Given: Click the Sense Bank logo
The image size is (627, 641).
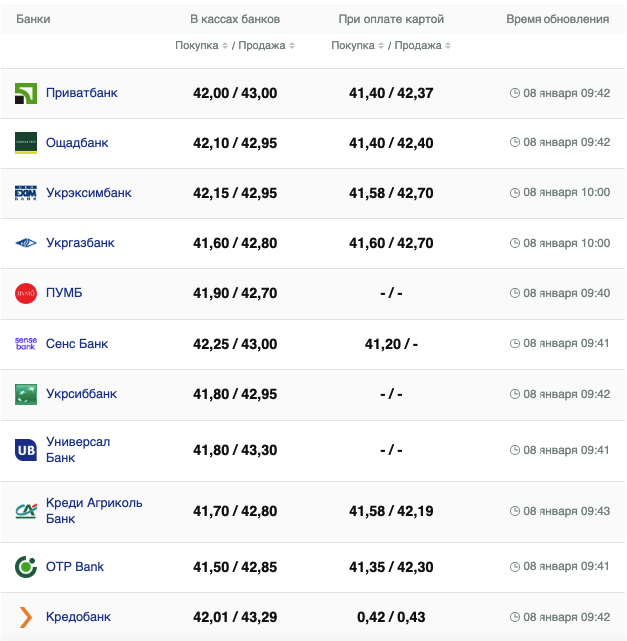Looking at the screenshot, I should tap(26, 344).
